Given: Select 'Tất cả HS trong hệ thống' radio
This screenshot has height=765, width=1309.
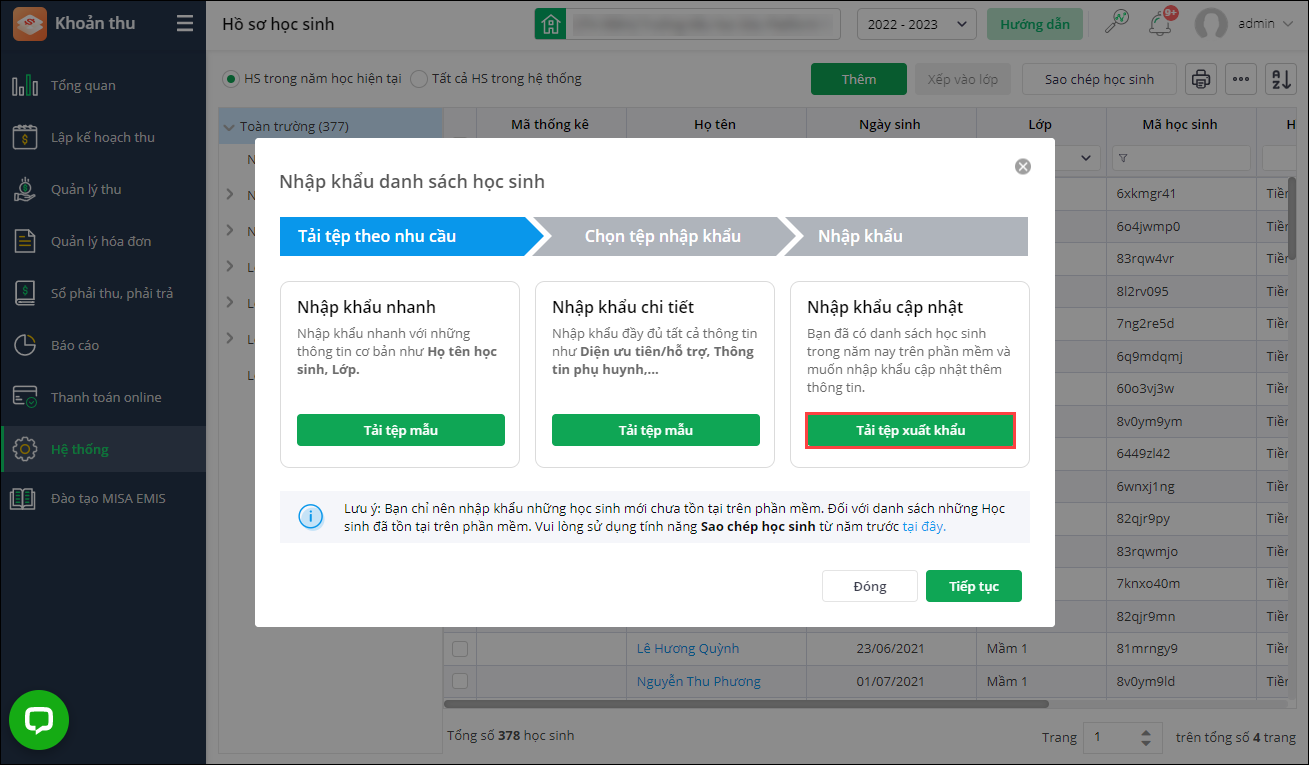Looking at the screenshot, I should coord(419,79).
